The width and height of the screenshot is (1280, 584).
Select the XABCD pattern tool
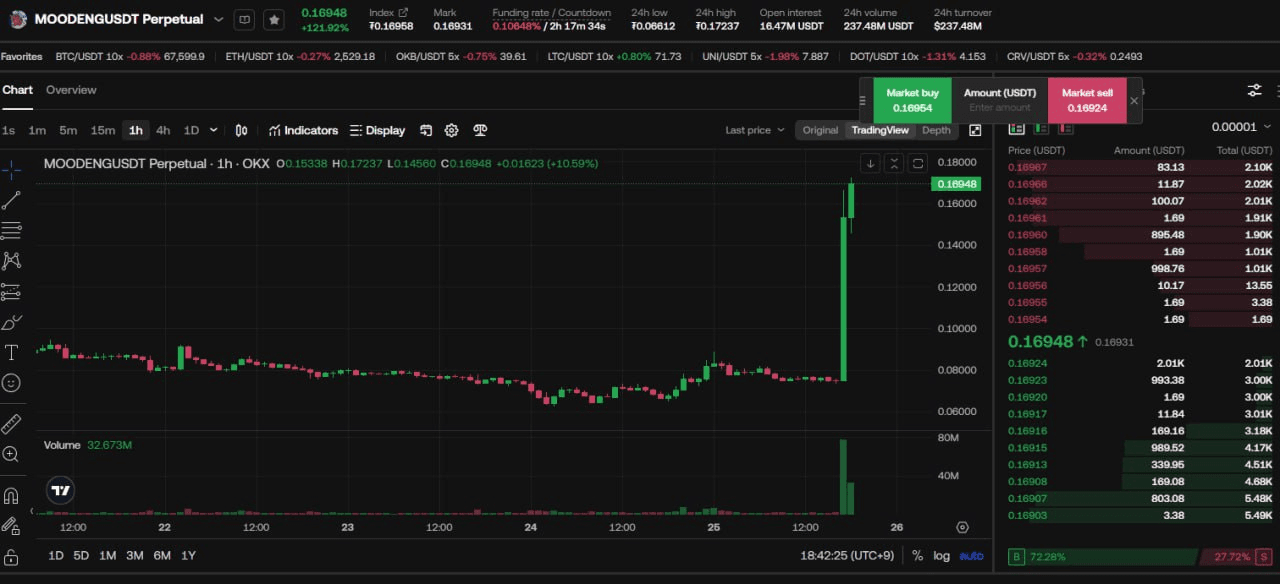pyautogui.click(x=11, y=261)
